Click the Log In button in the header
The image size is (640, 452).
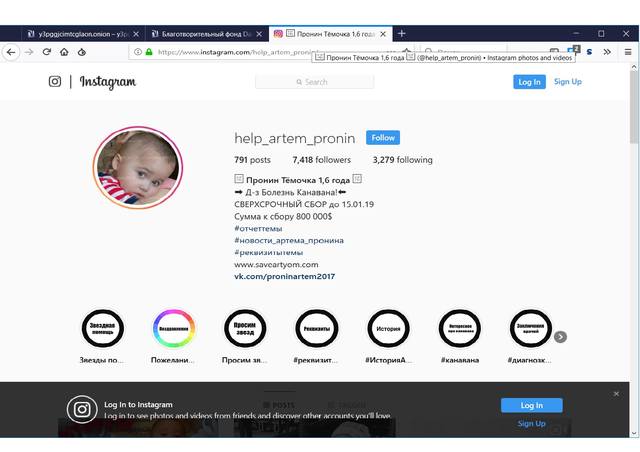(x=529, y=82)
